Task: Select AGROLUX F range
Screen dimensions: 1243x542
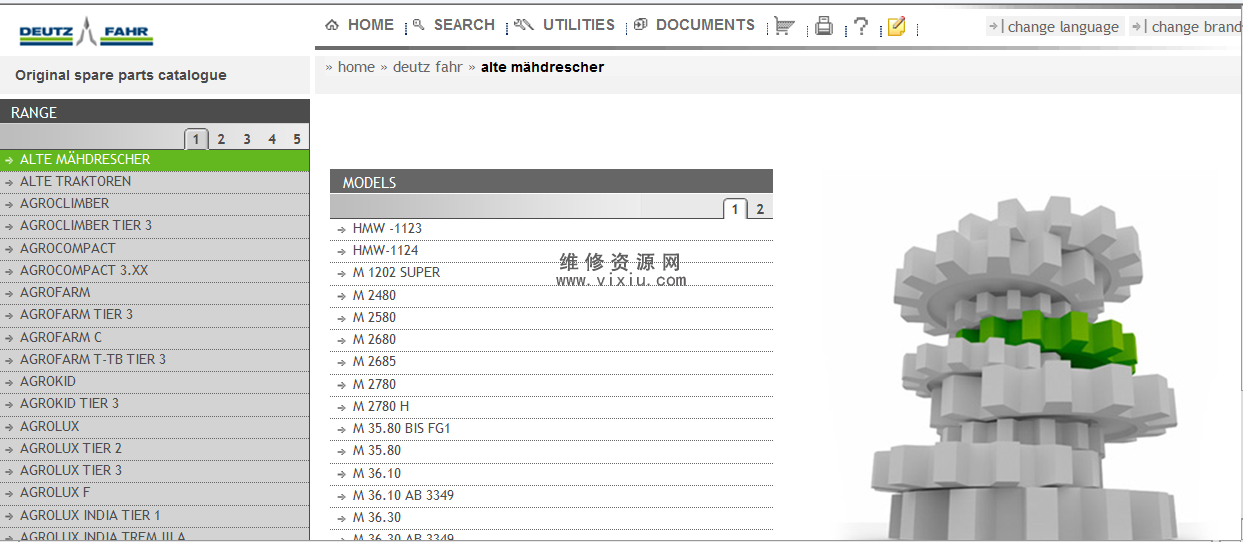Action: tap(155, 493)
